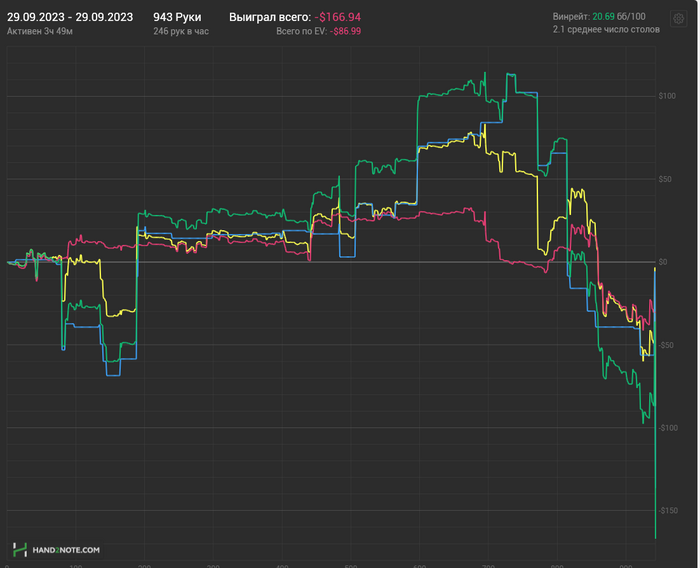
Task: Click the '246 рук в час' text
Action: pyautogui.click(x=181, y=31)
